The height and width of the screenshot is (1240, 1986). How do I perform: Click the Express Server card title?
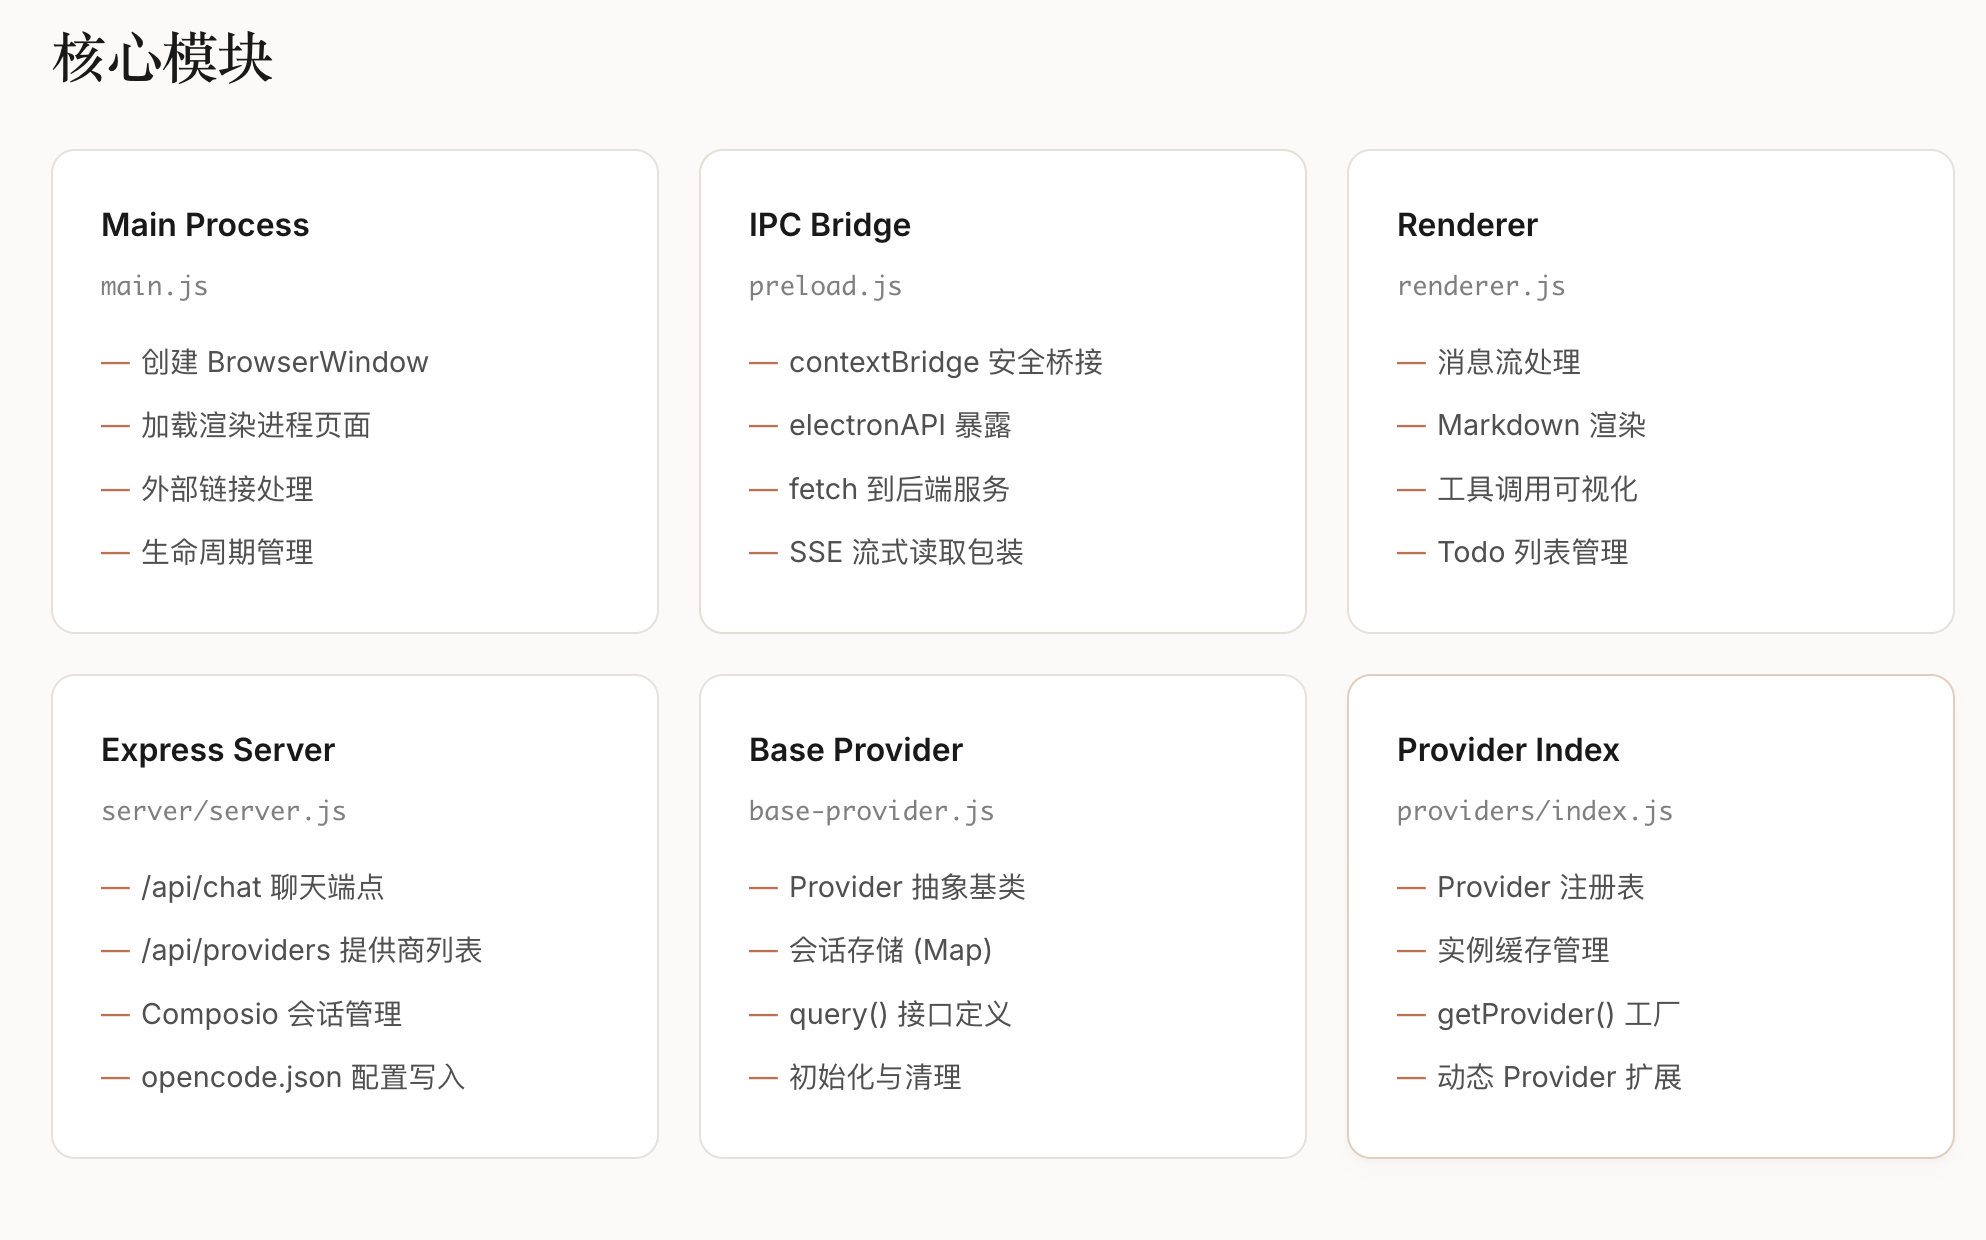[x=217, y=750]
